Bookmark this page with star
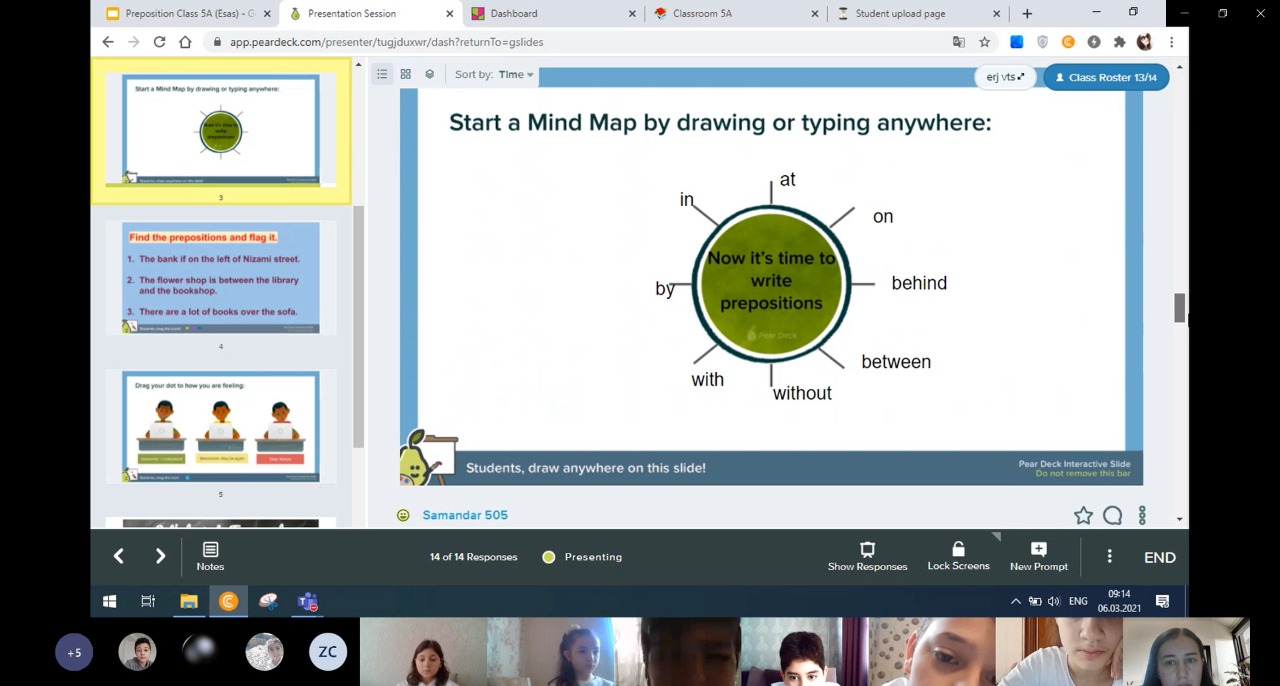 [x=985, y=42]
